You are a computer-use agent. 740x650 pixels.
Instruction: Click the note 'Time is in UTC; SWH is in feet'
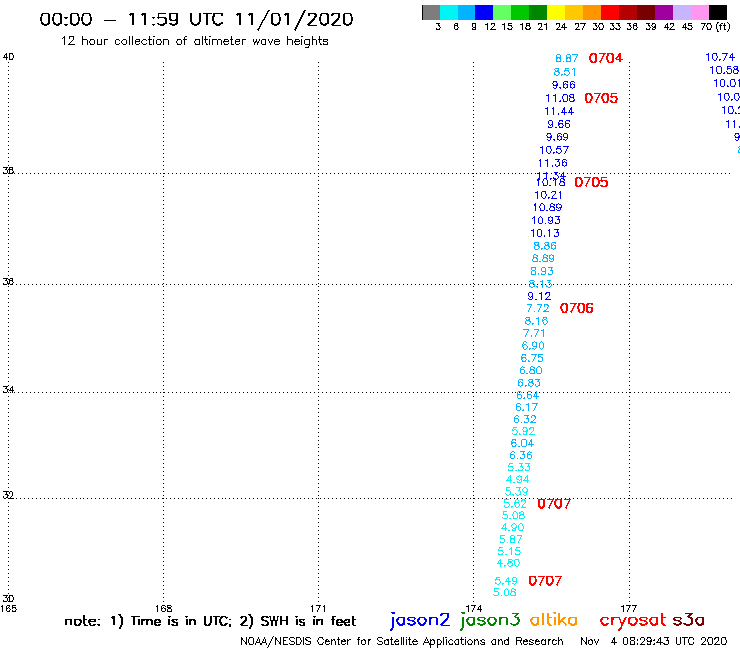click(210, 621)
